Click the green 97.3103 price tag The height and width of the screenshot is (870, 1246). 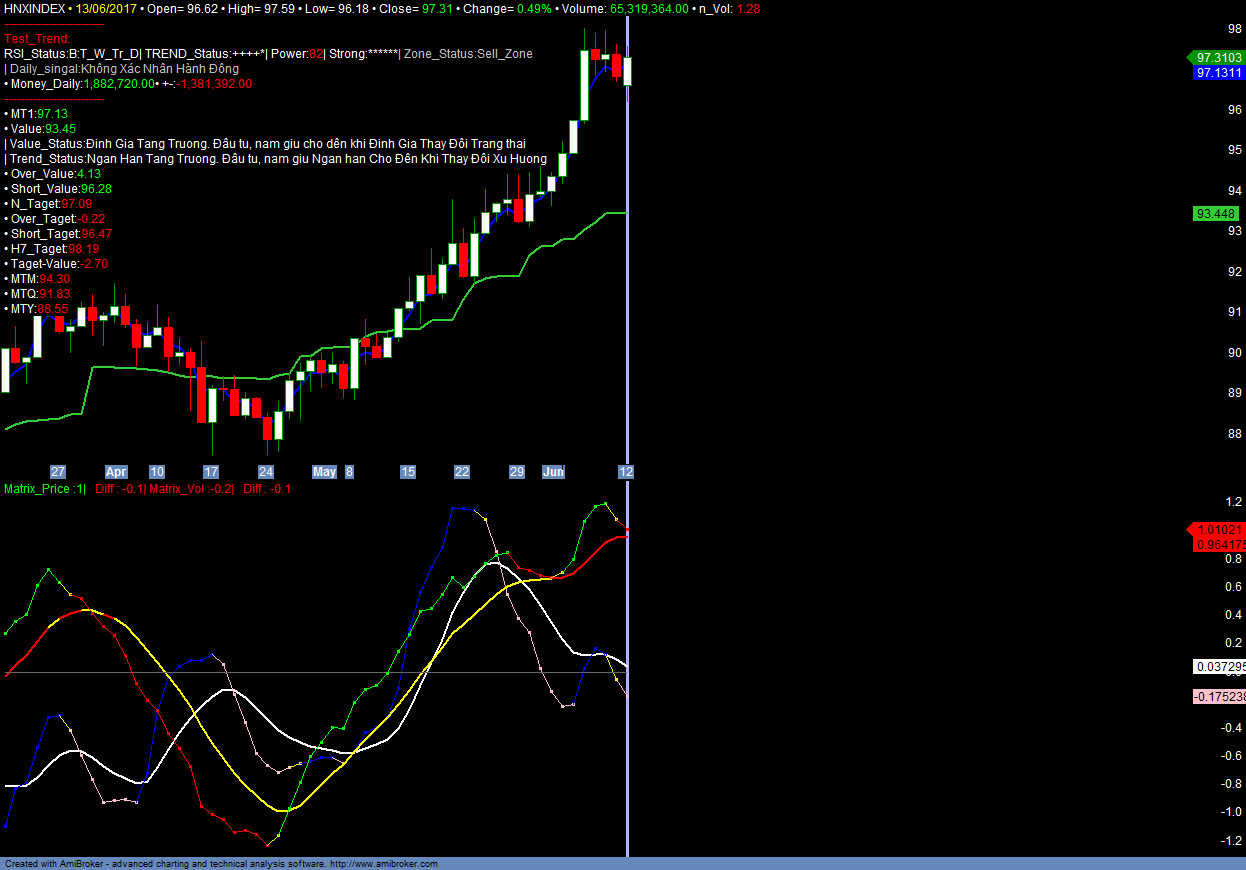tap(1217, 58)
